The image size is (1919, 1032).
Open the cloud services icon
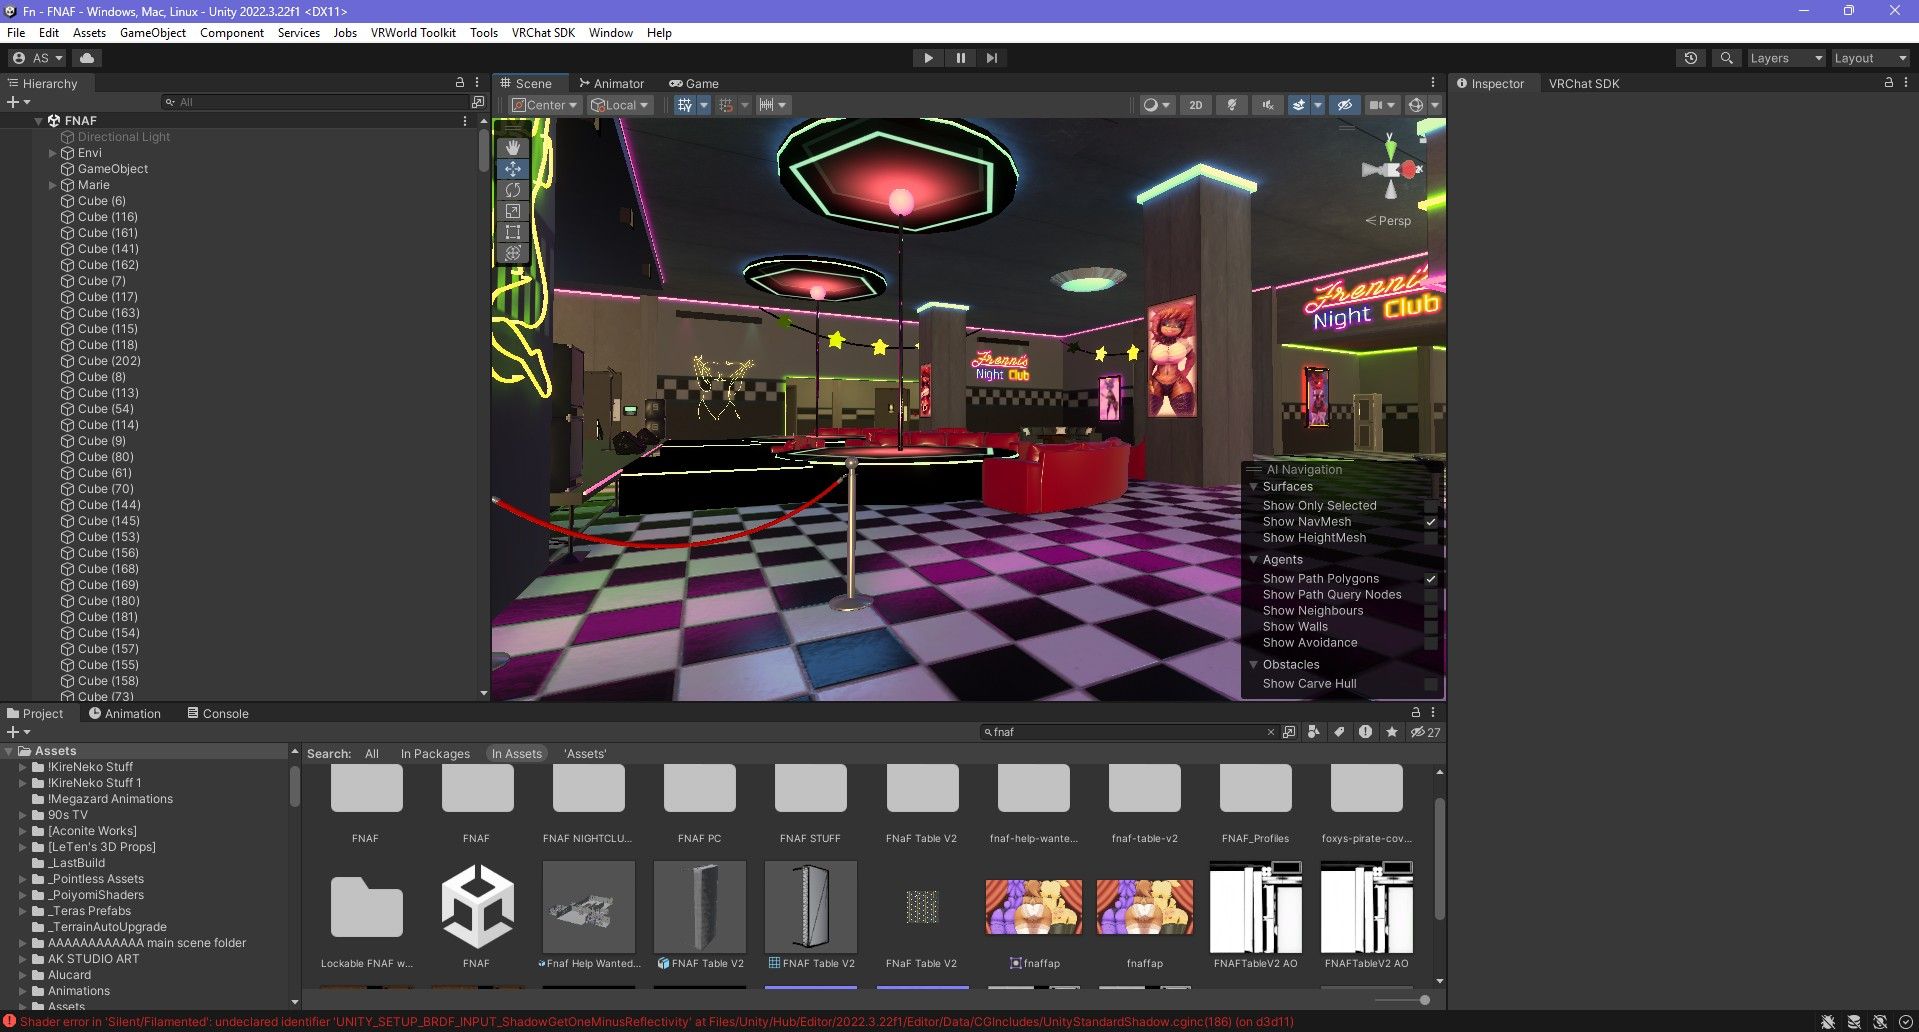pyautogui.click(x=87, y=58)
